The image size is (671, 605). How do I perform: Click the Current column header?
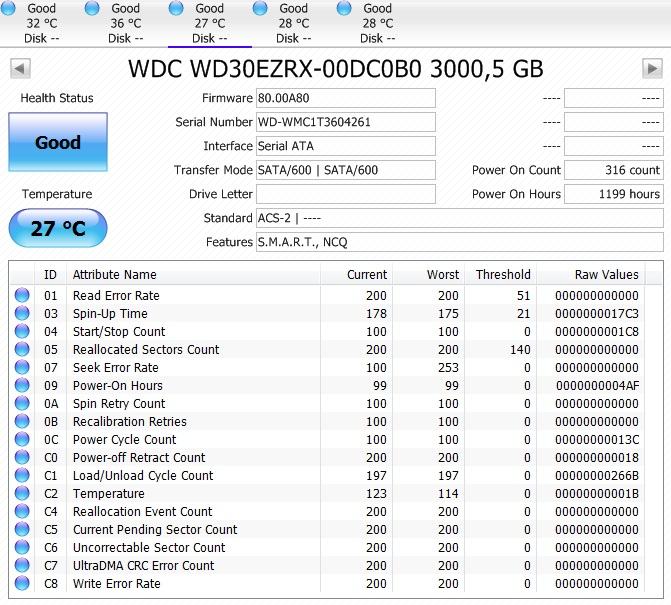(356, 275)
